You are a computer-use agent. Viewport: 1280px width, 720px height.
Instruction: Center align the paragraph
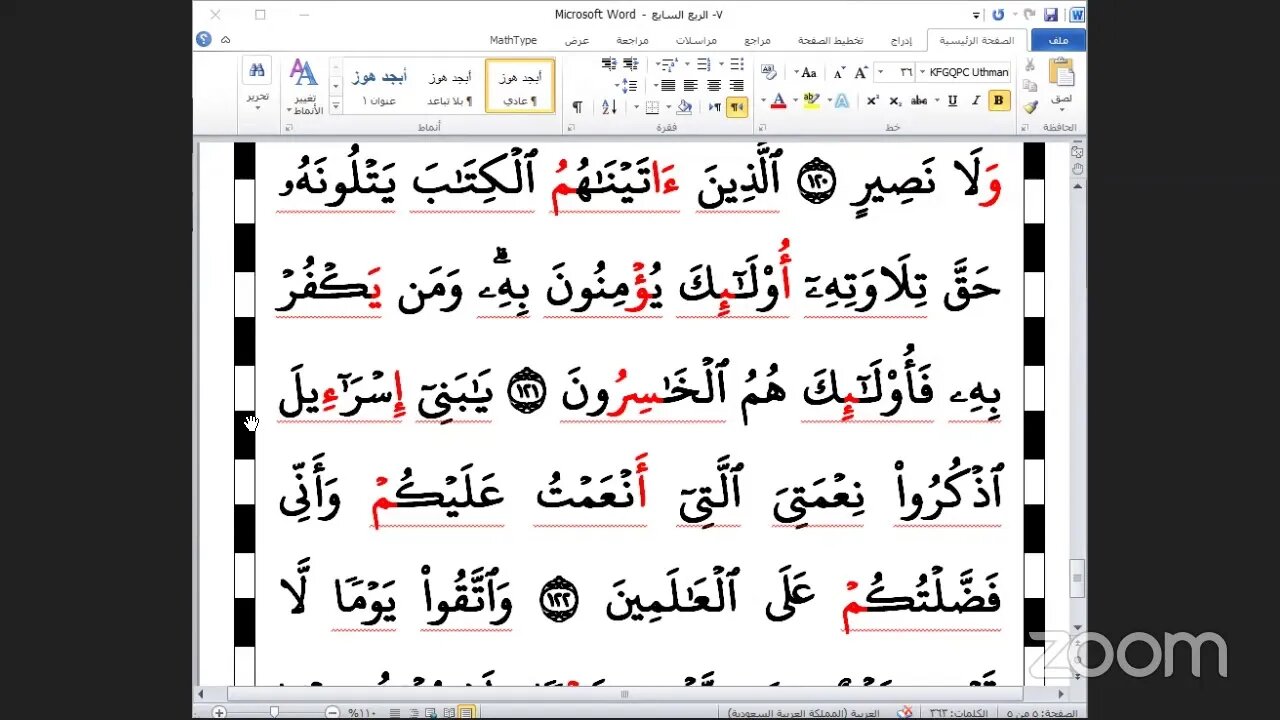[714, 85]
